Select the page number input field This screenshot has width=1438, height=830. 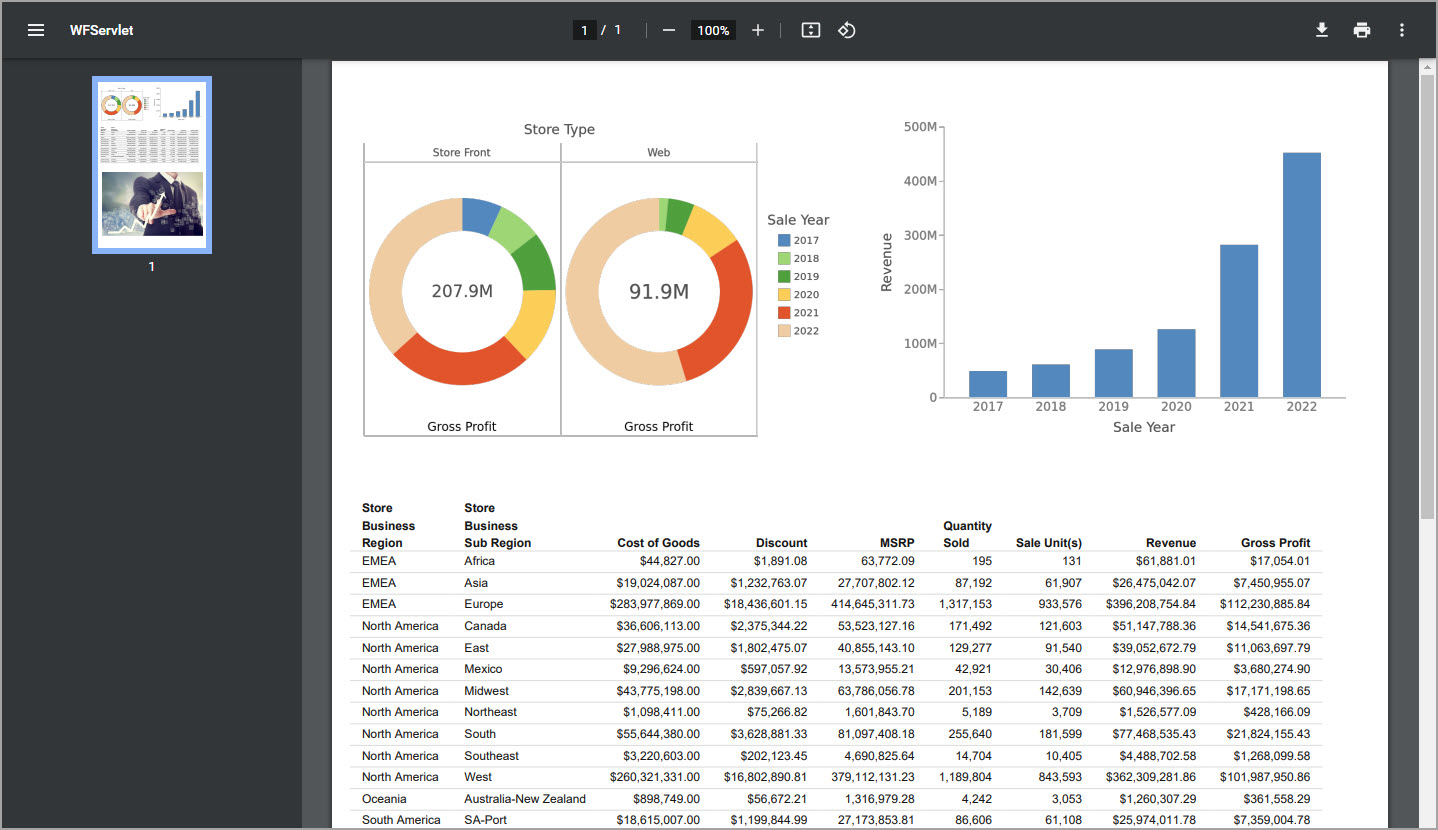585,30
